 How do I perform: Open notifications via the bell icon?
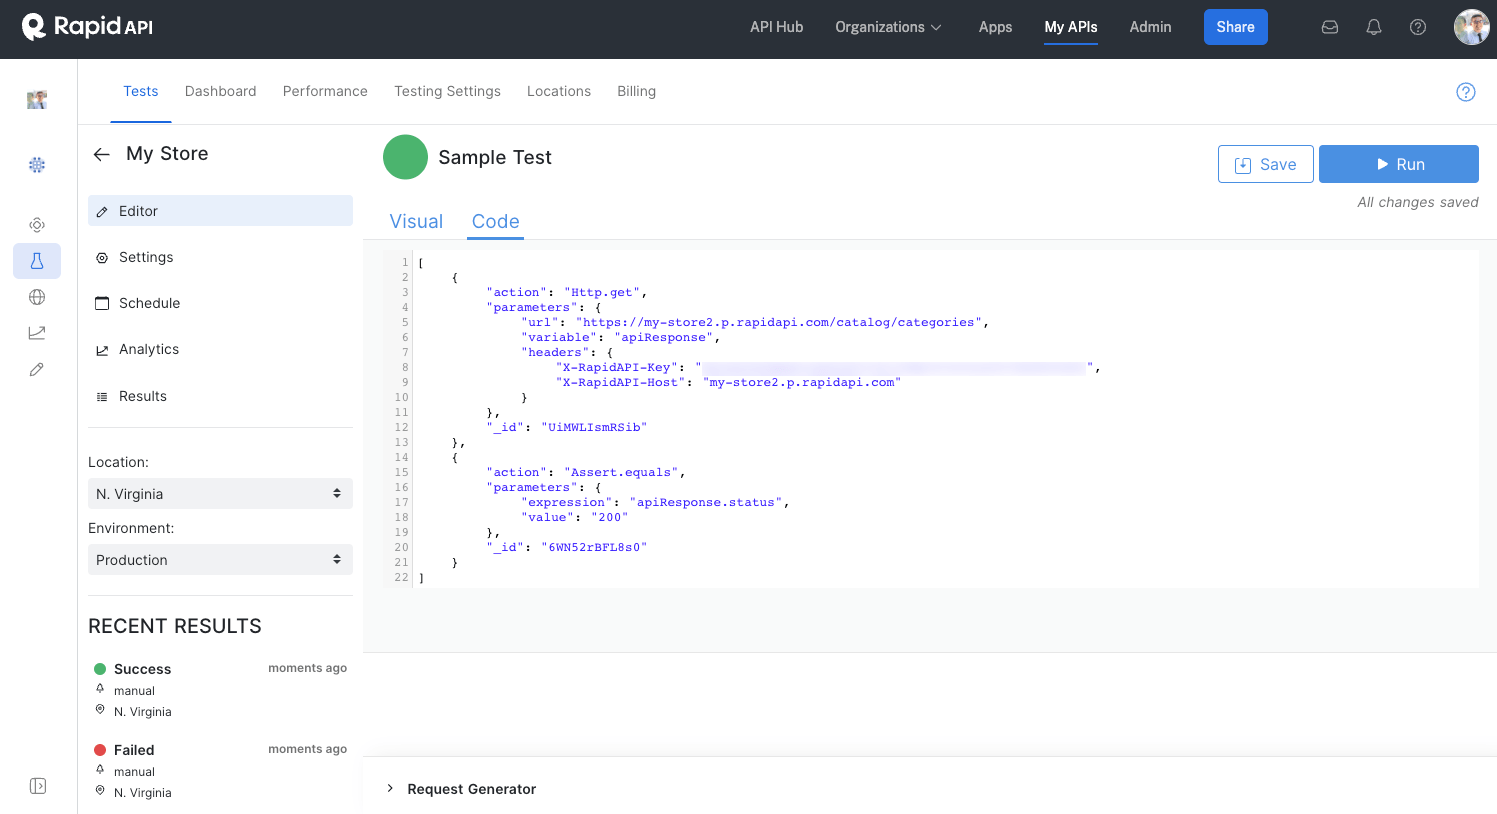(1374, 27)
